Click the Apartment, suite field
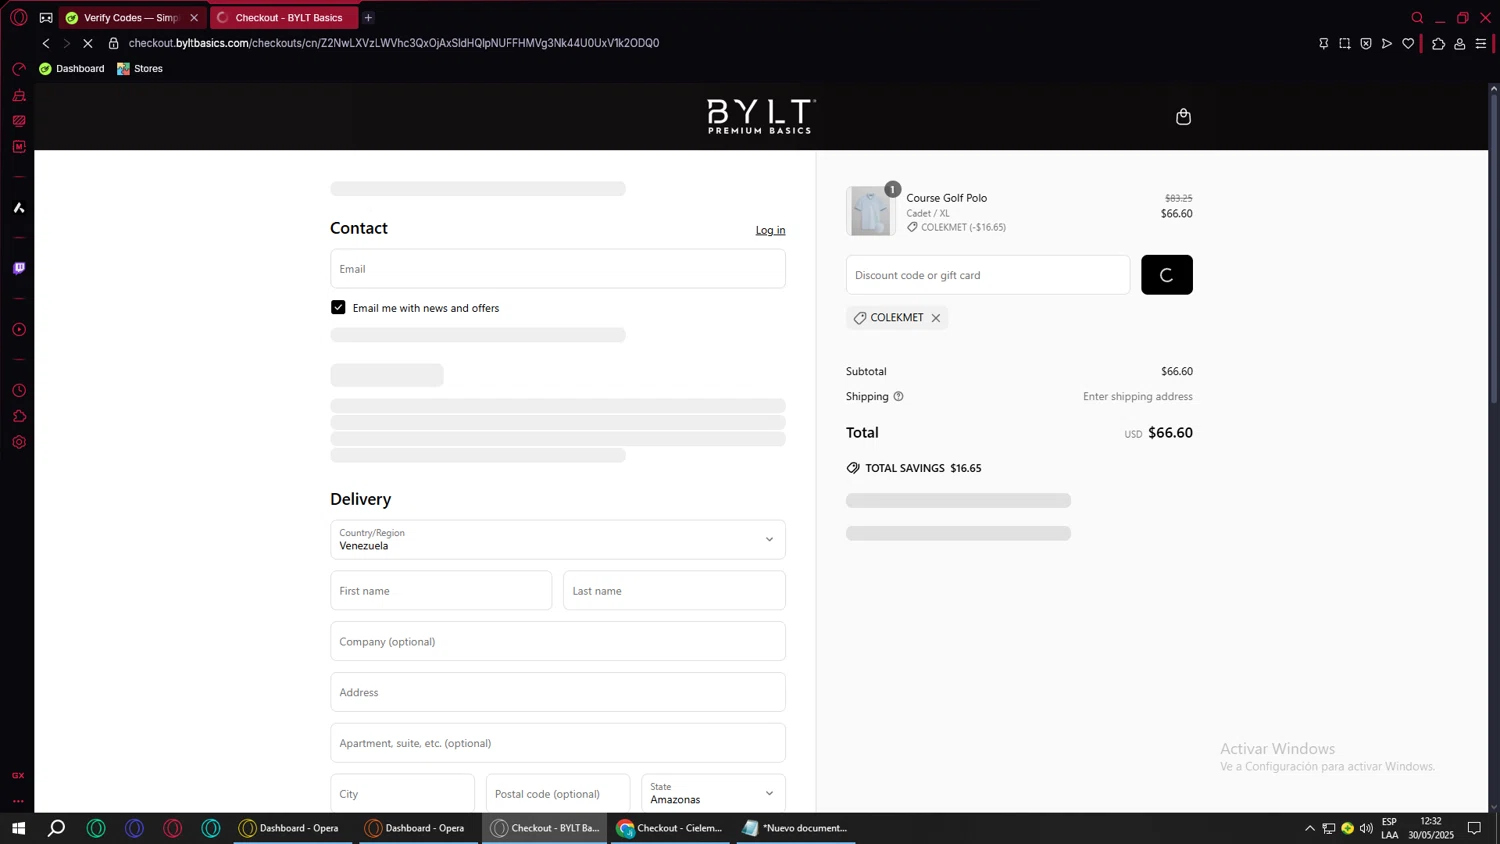The image size is (1500, 844). [558, 743]
